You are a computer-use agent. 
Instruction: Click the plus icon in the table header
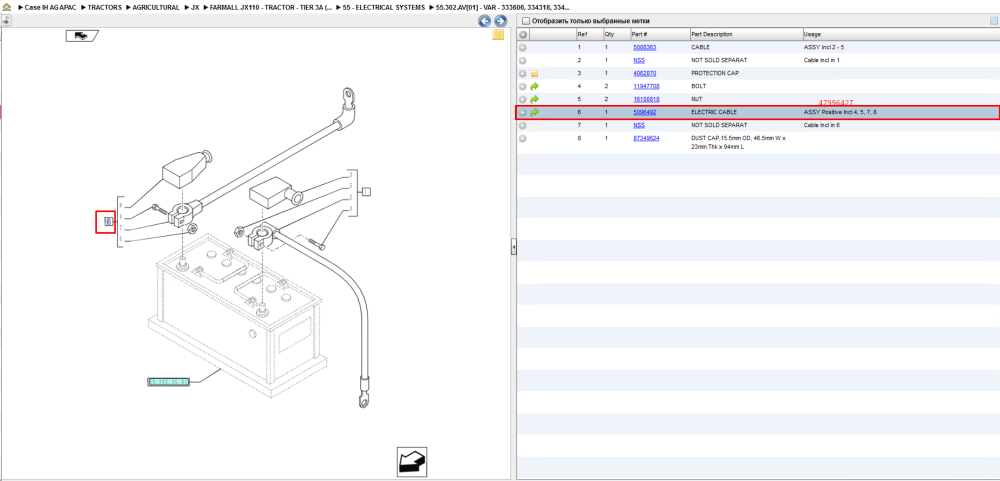pos(522,34)
